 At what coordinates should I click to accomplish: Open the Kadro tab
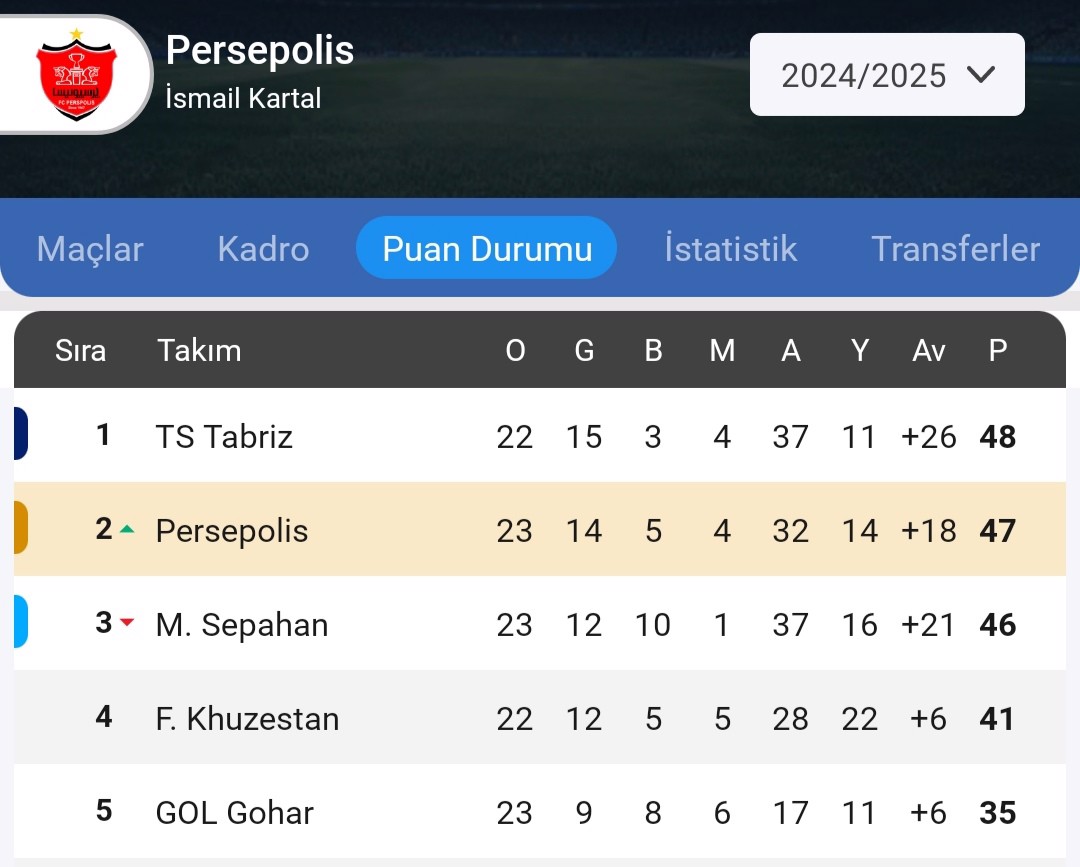pos(263,249)
